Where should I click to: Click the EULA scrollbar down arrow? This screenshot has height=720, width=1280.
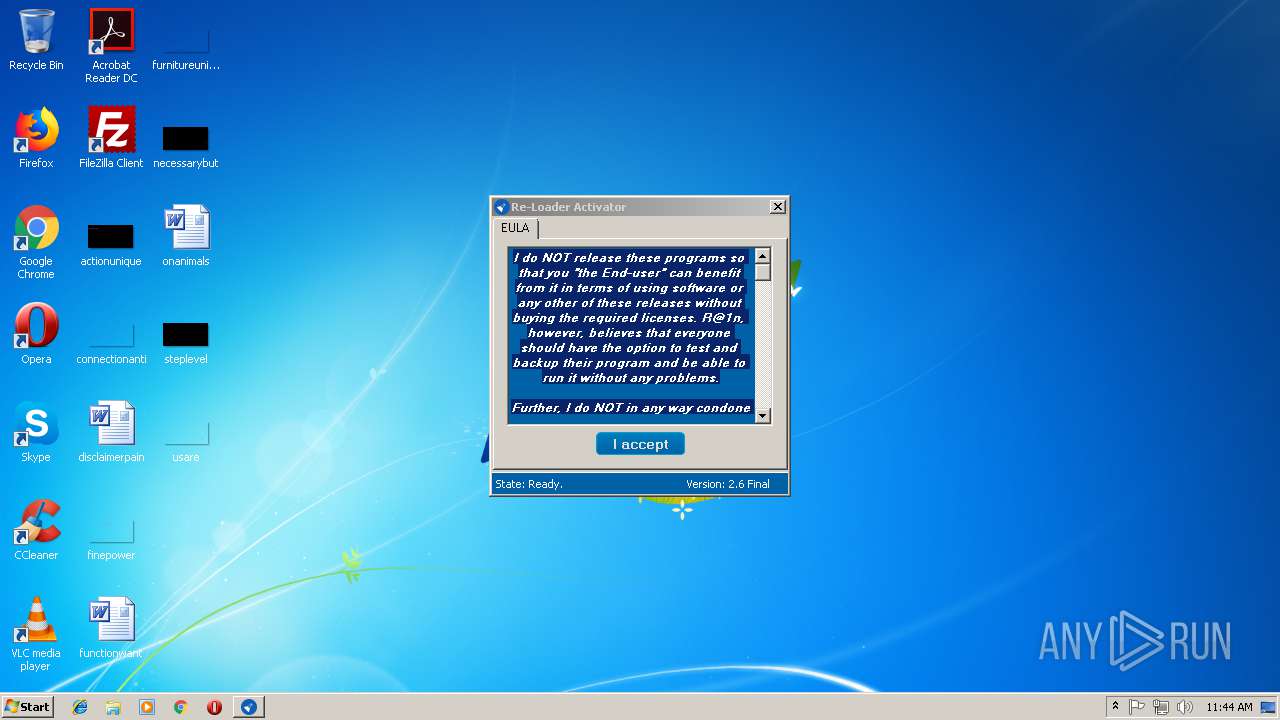763,415
